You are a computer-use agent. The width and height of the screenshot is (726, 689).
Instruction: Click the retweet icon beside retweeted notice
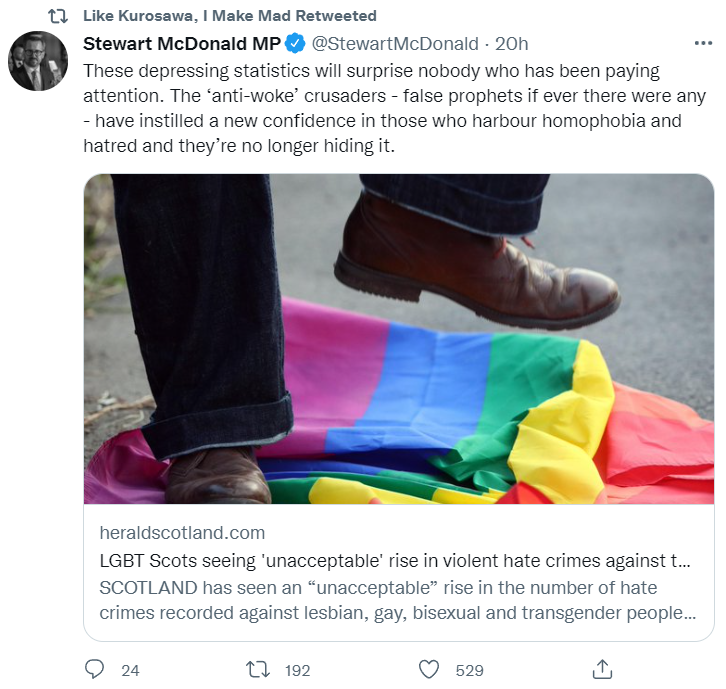[x=58, y=16]
